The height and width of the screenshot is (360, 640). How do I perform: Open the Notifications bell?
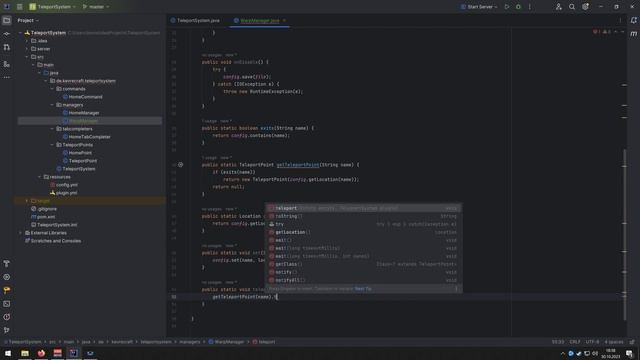click(633, 20)
